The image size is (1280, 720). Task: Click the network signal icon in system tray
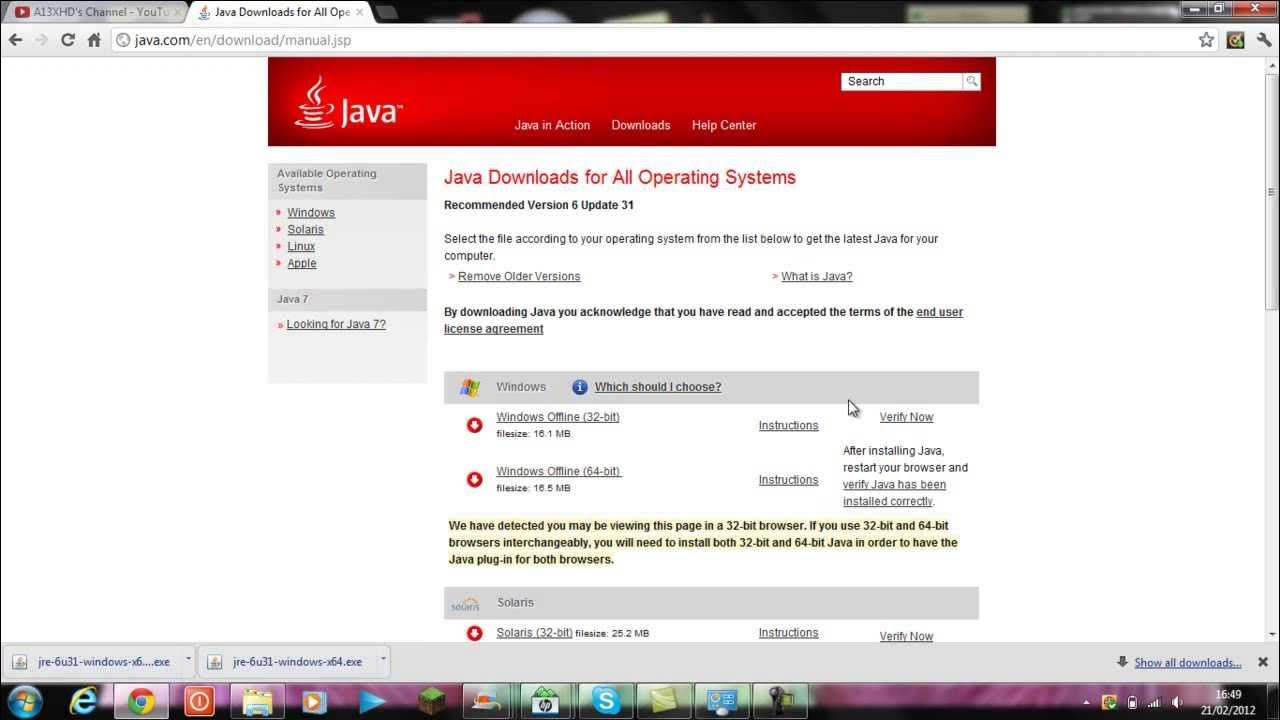(x=1154, y=702)
